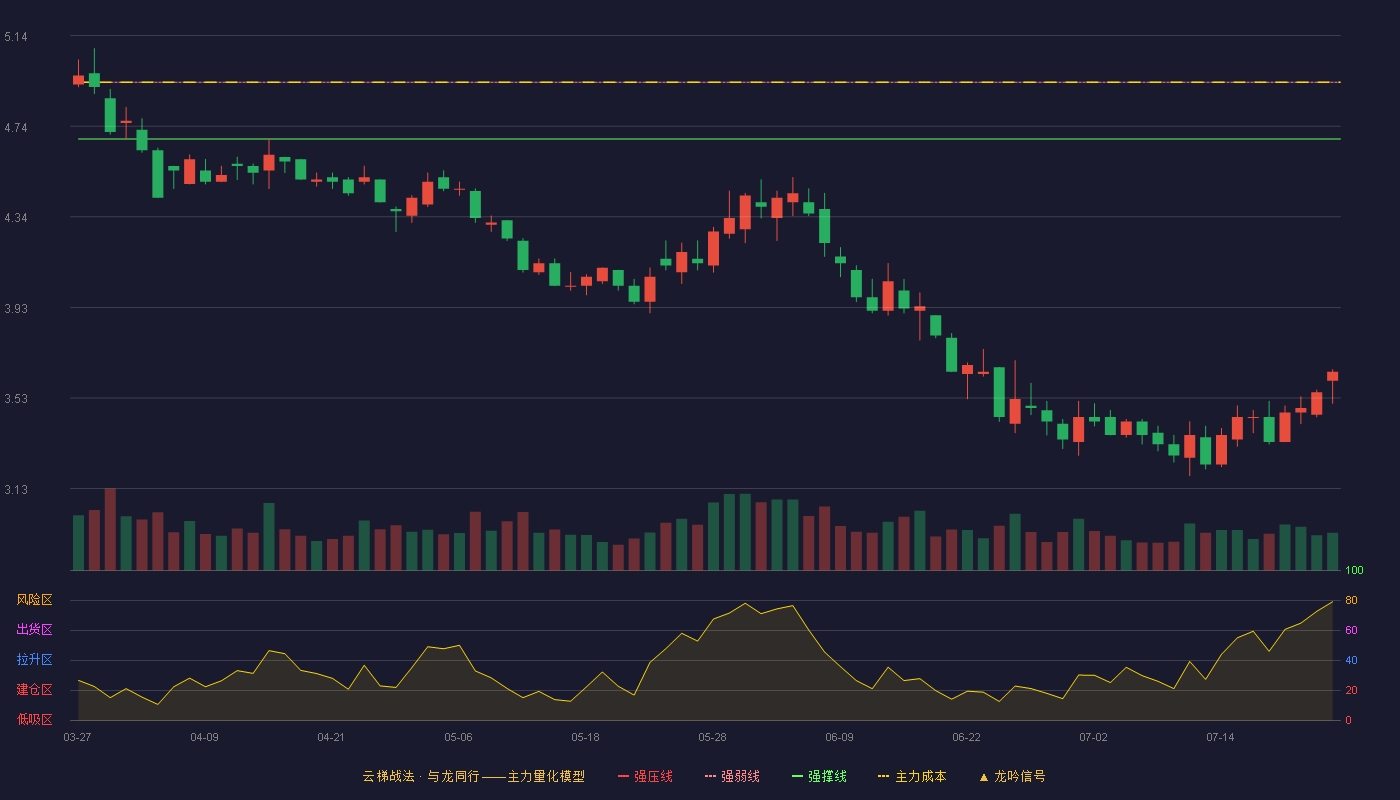This screenshot has width=1400, height=800.
Task: Click the 80 indicator axis value
Action: pos(1351,600)
